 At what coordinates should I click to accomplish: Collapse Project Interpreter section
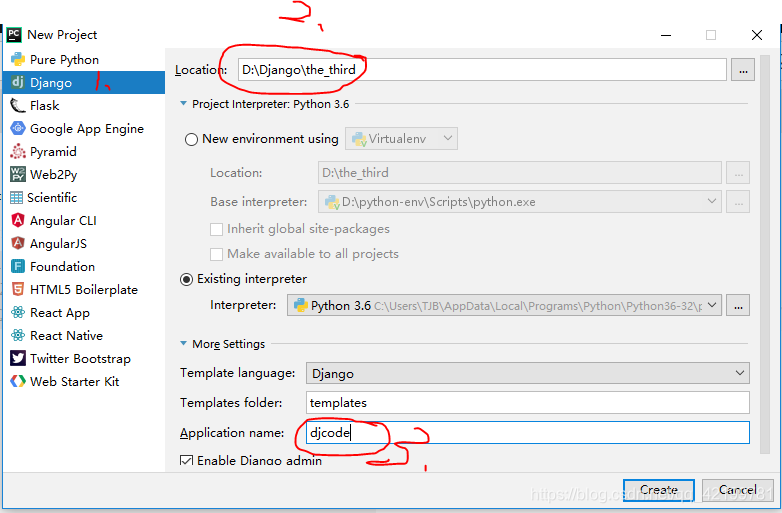coord(183,103)
